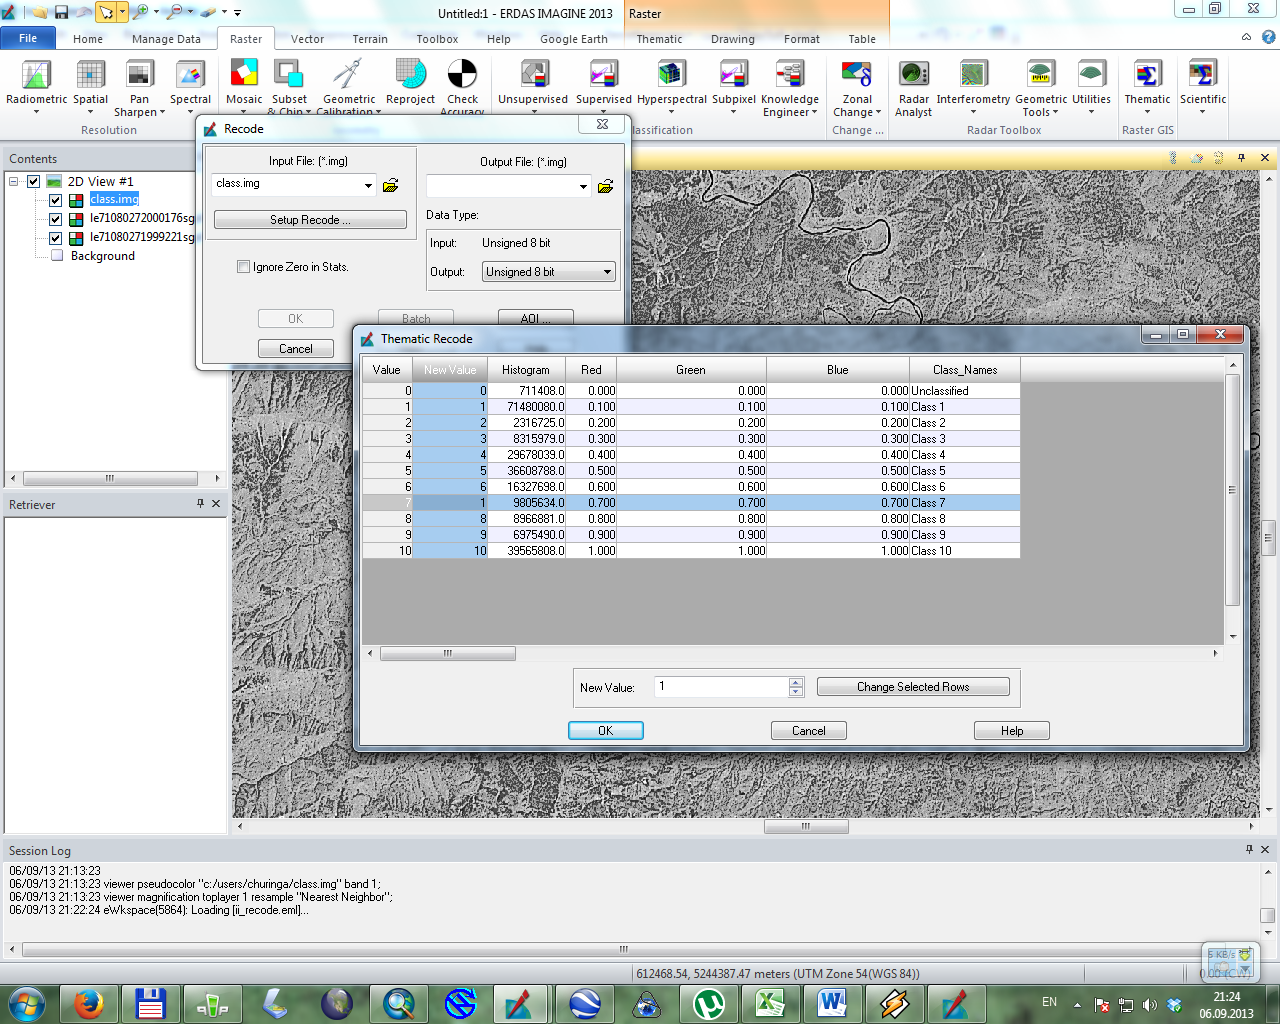Viewport: 1280px width, 1024px height.
Task: Expand the Input File dropdown list
Action: (x=368, y=185)
